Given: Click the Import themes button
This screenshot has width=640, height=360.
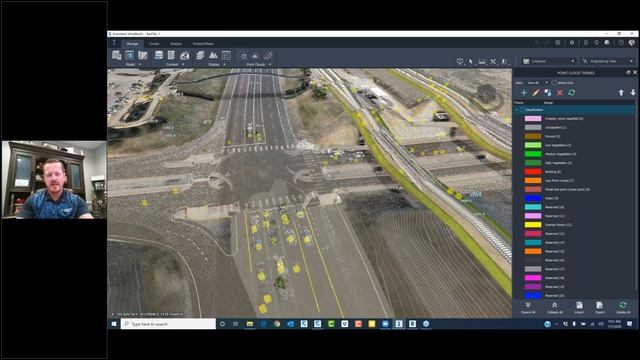Looking at the screenshot, I should (579, 308).
